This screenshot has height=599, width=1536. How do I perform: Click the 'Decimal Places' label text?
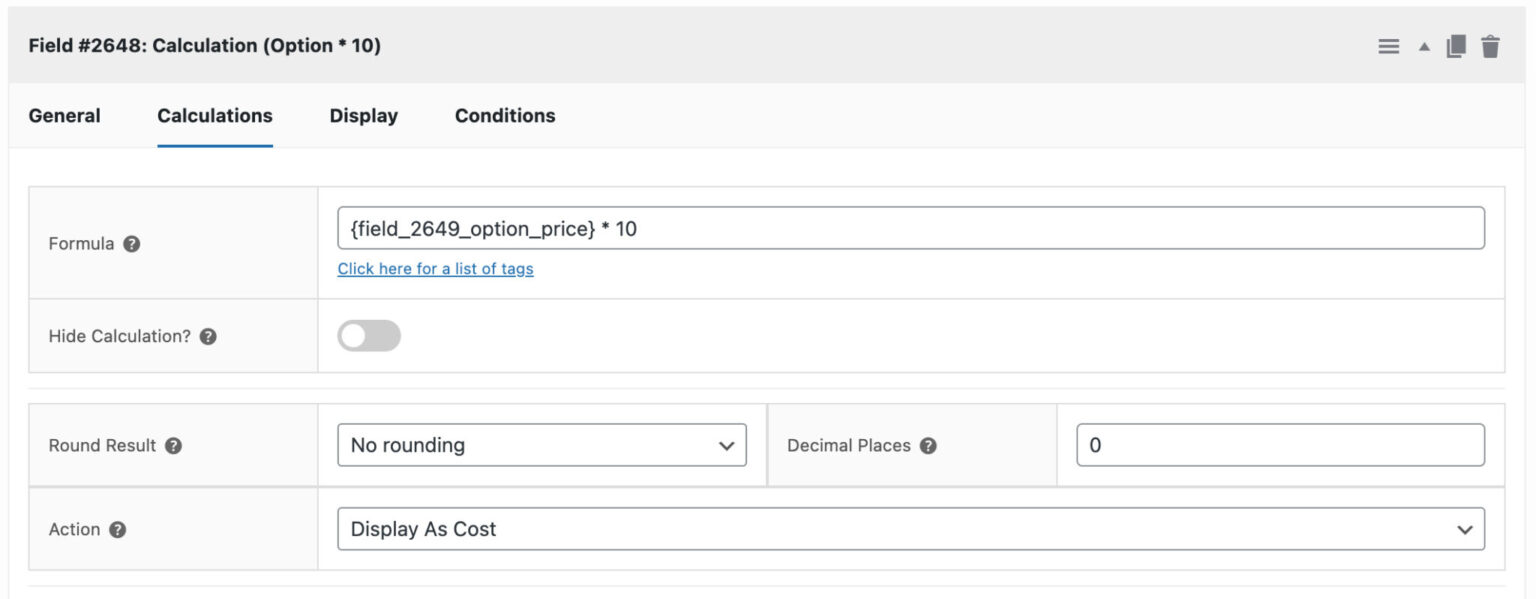click(849, 445)
